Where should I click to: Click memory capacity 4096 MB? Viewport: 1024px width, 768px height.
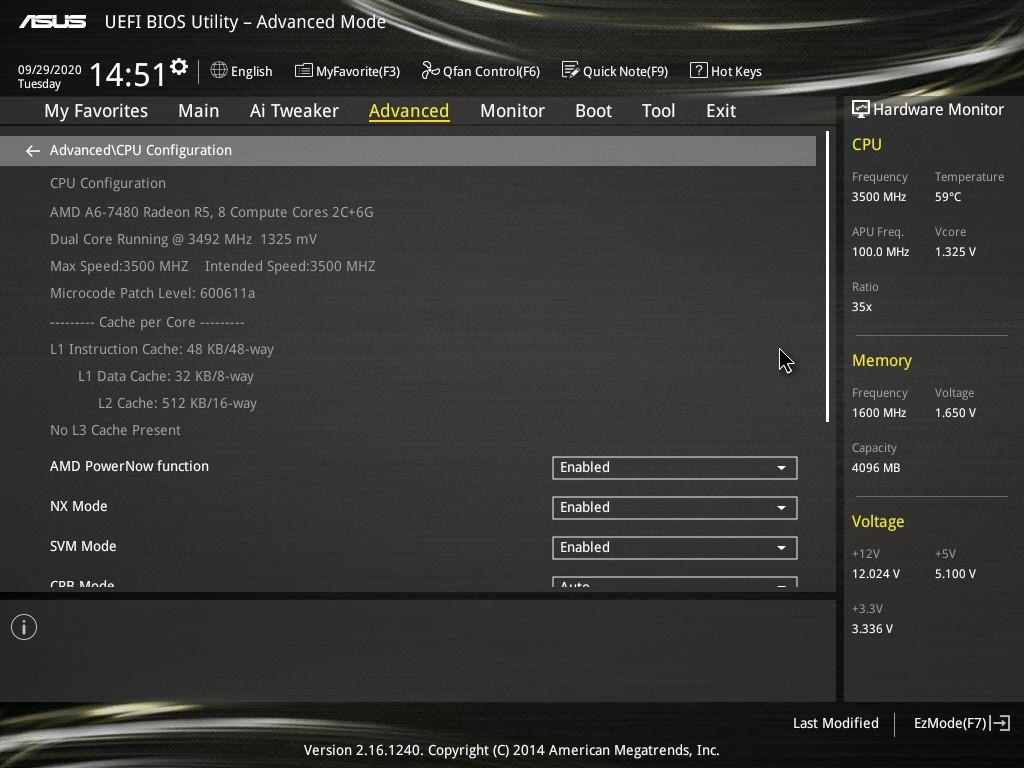[x=876, y=468]
